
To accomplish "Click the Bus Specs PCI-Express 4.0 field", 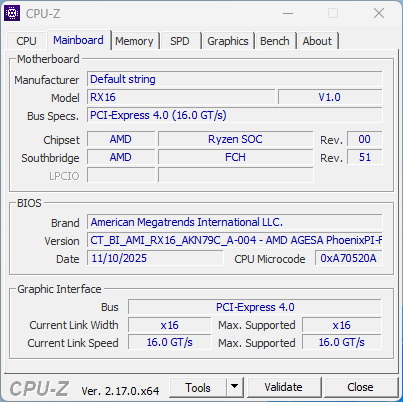I will coord(235,115).
